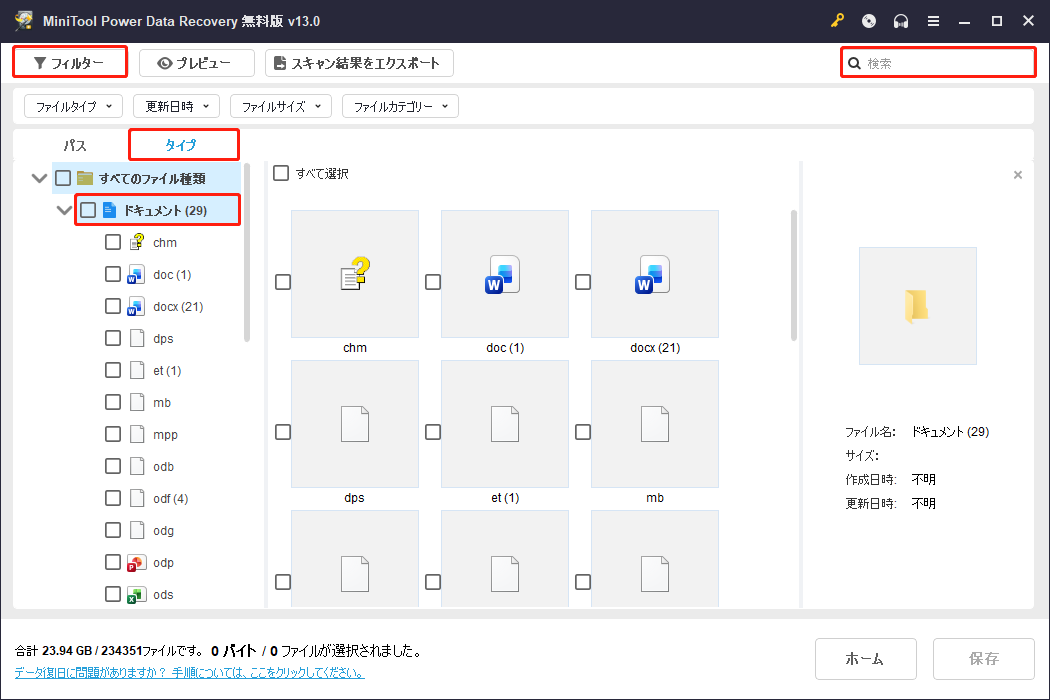Viewport: 1050px width, 700px height.
Task: Open the ファイルサイズ dropdown
Action: pyautogui.click(x=281, y=106)
